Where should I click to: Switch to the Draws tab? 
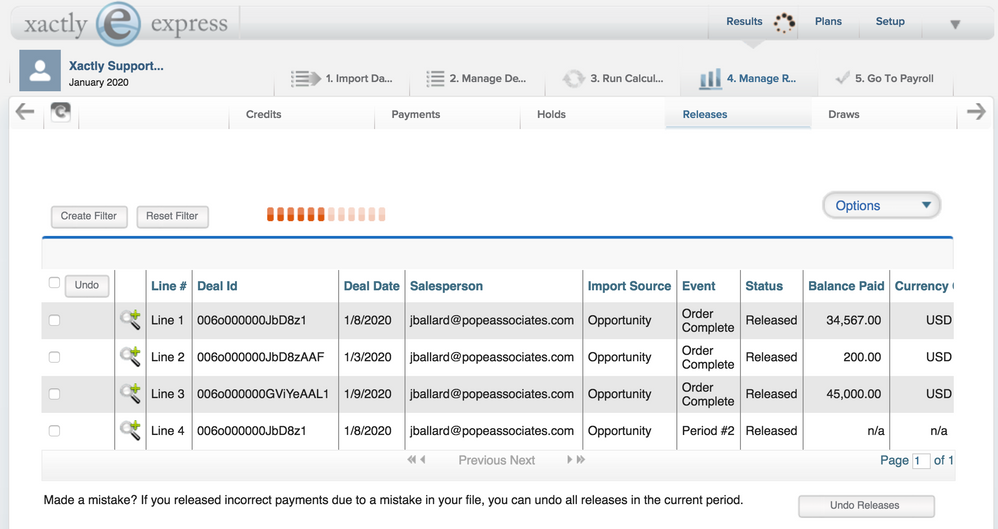pos(843,114)
